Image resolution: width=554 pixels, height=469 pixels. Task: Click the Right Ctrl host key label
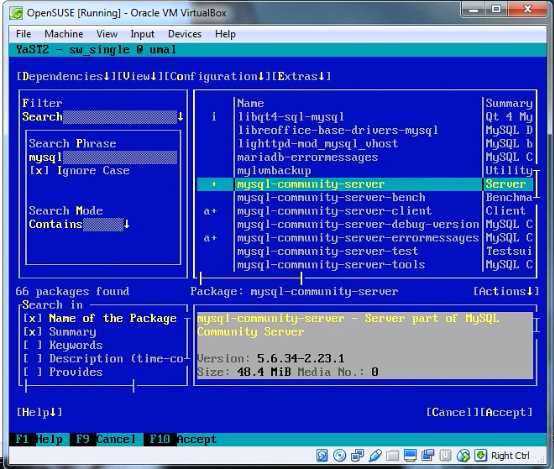510,456
